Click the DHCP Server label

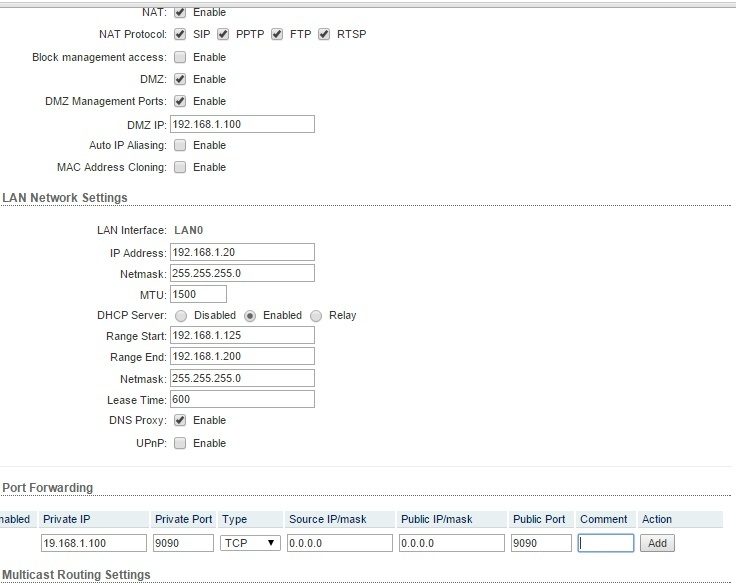point(132,315)
